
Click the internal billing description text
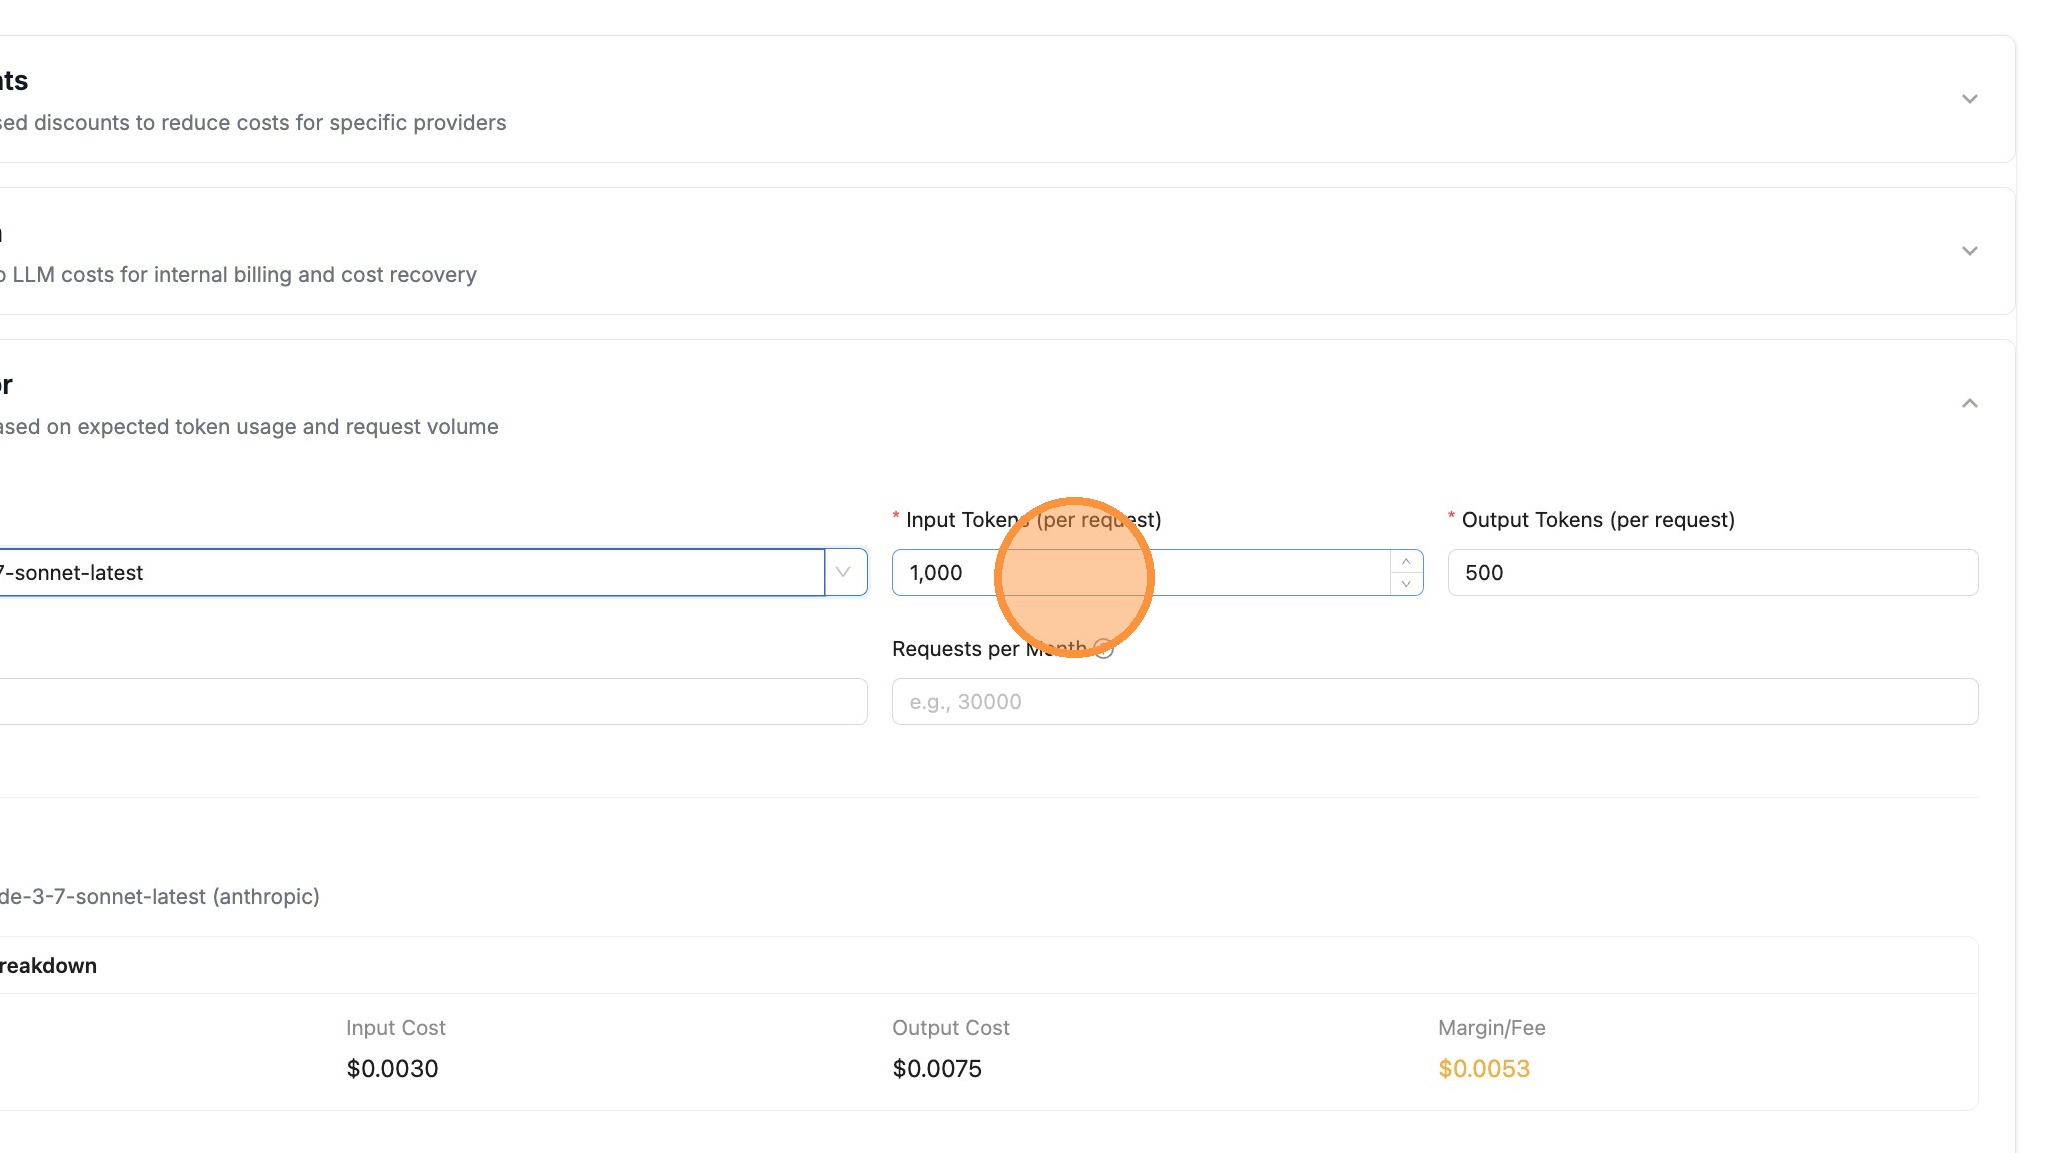tap(238, 274)
